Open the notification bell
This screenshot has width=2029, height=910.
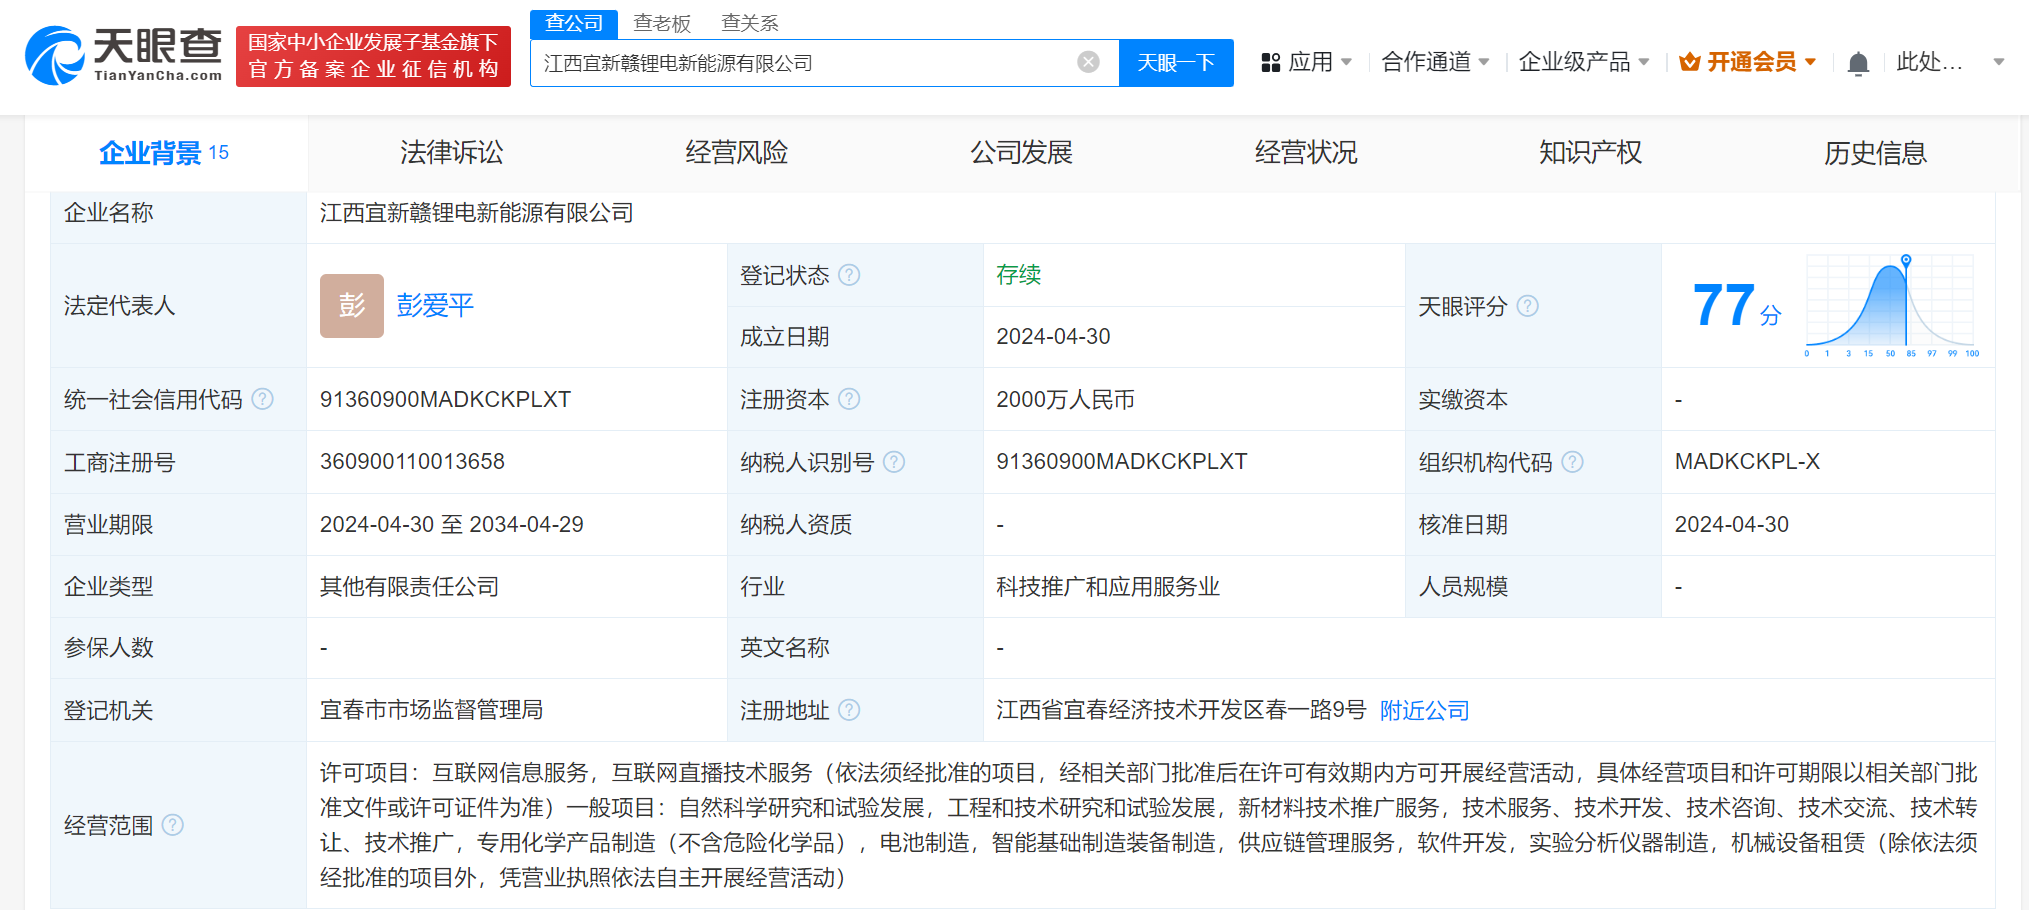1857,64
